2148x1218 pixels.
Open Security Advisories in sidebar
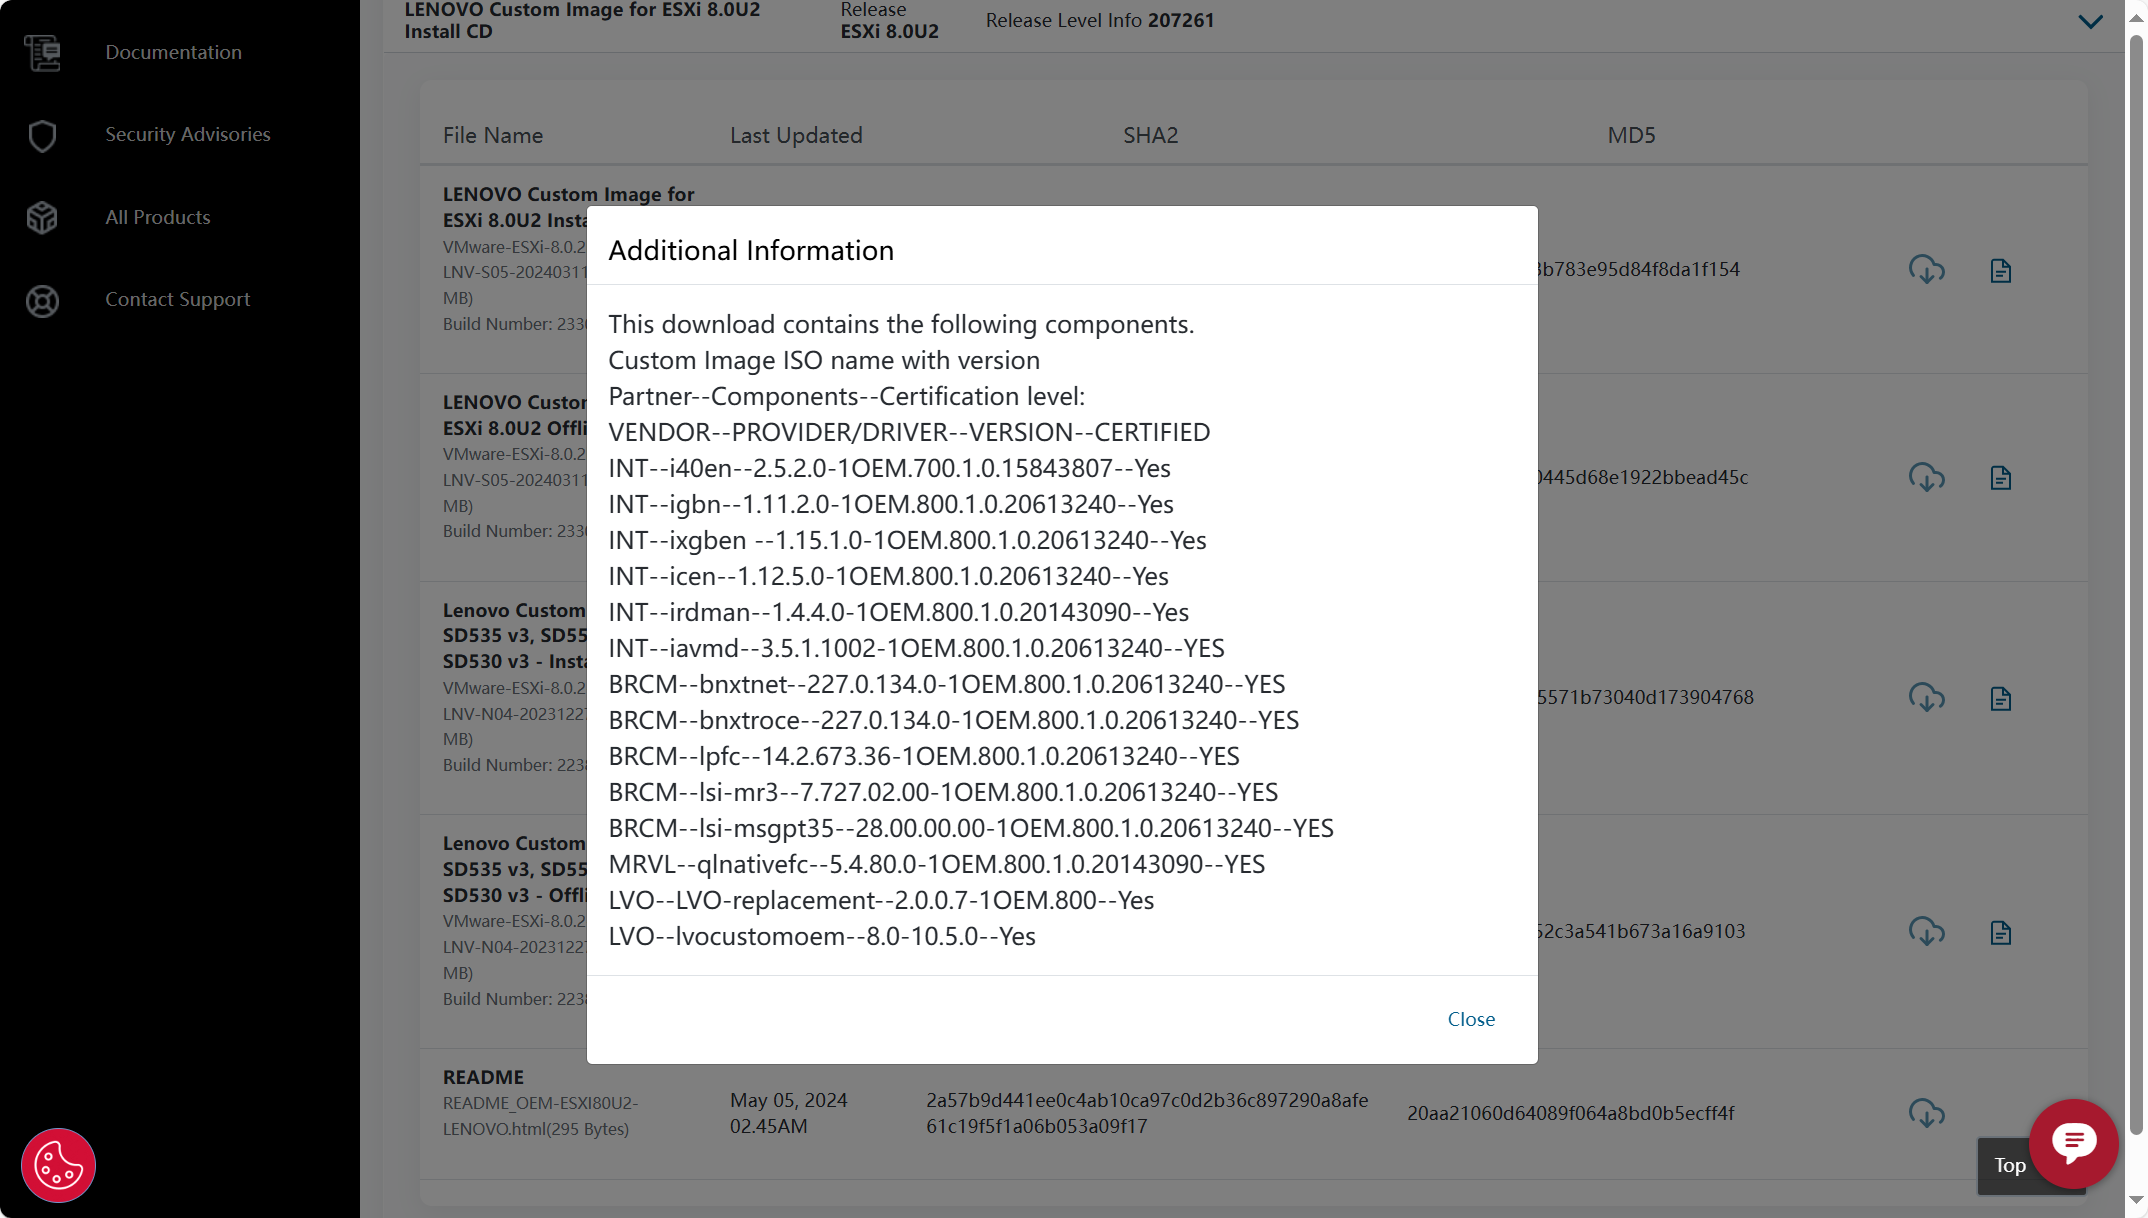(188, 134)
